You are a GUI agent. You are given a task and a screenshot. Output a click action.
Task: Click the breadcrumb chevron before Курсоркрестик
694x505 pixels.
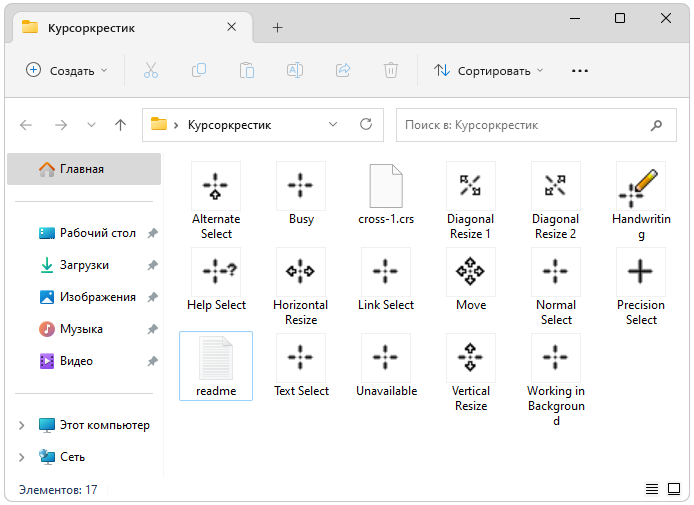[176, 125]
